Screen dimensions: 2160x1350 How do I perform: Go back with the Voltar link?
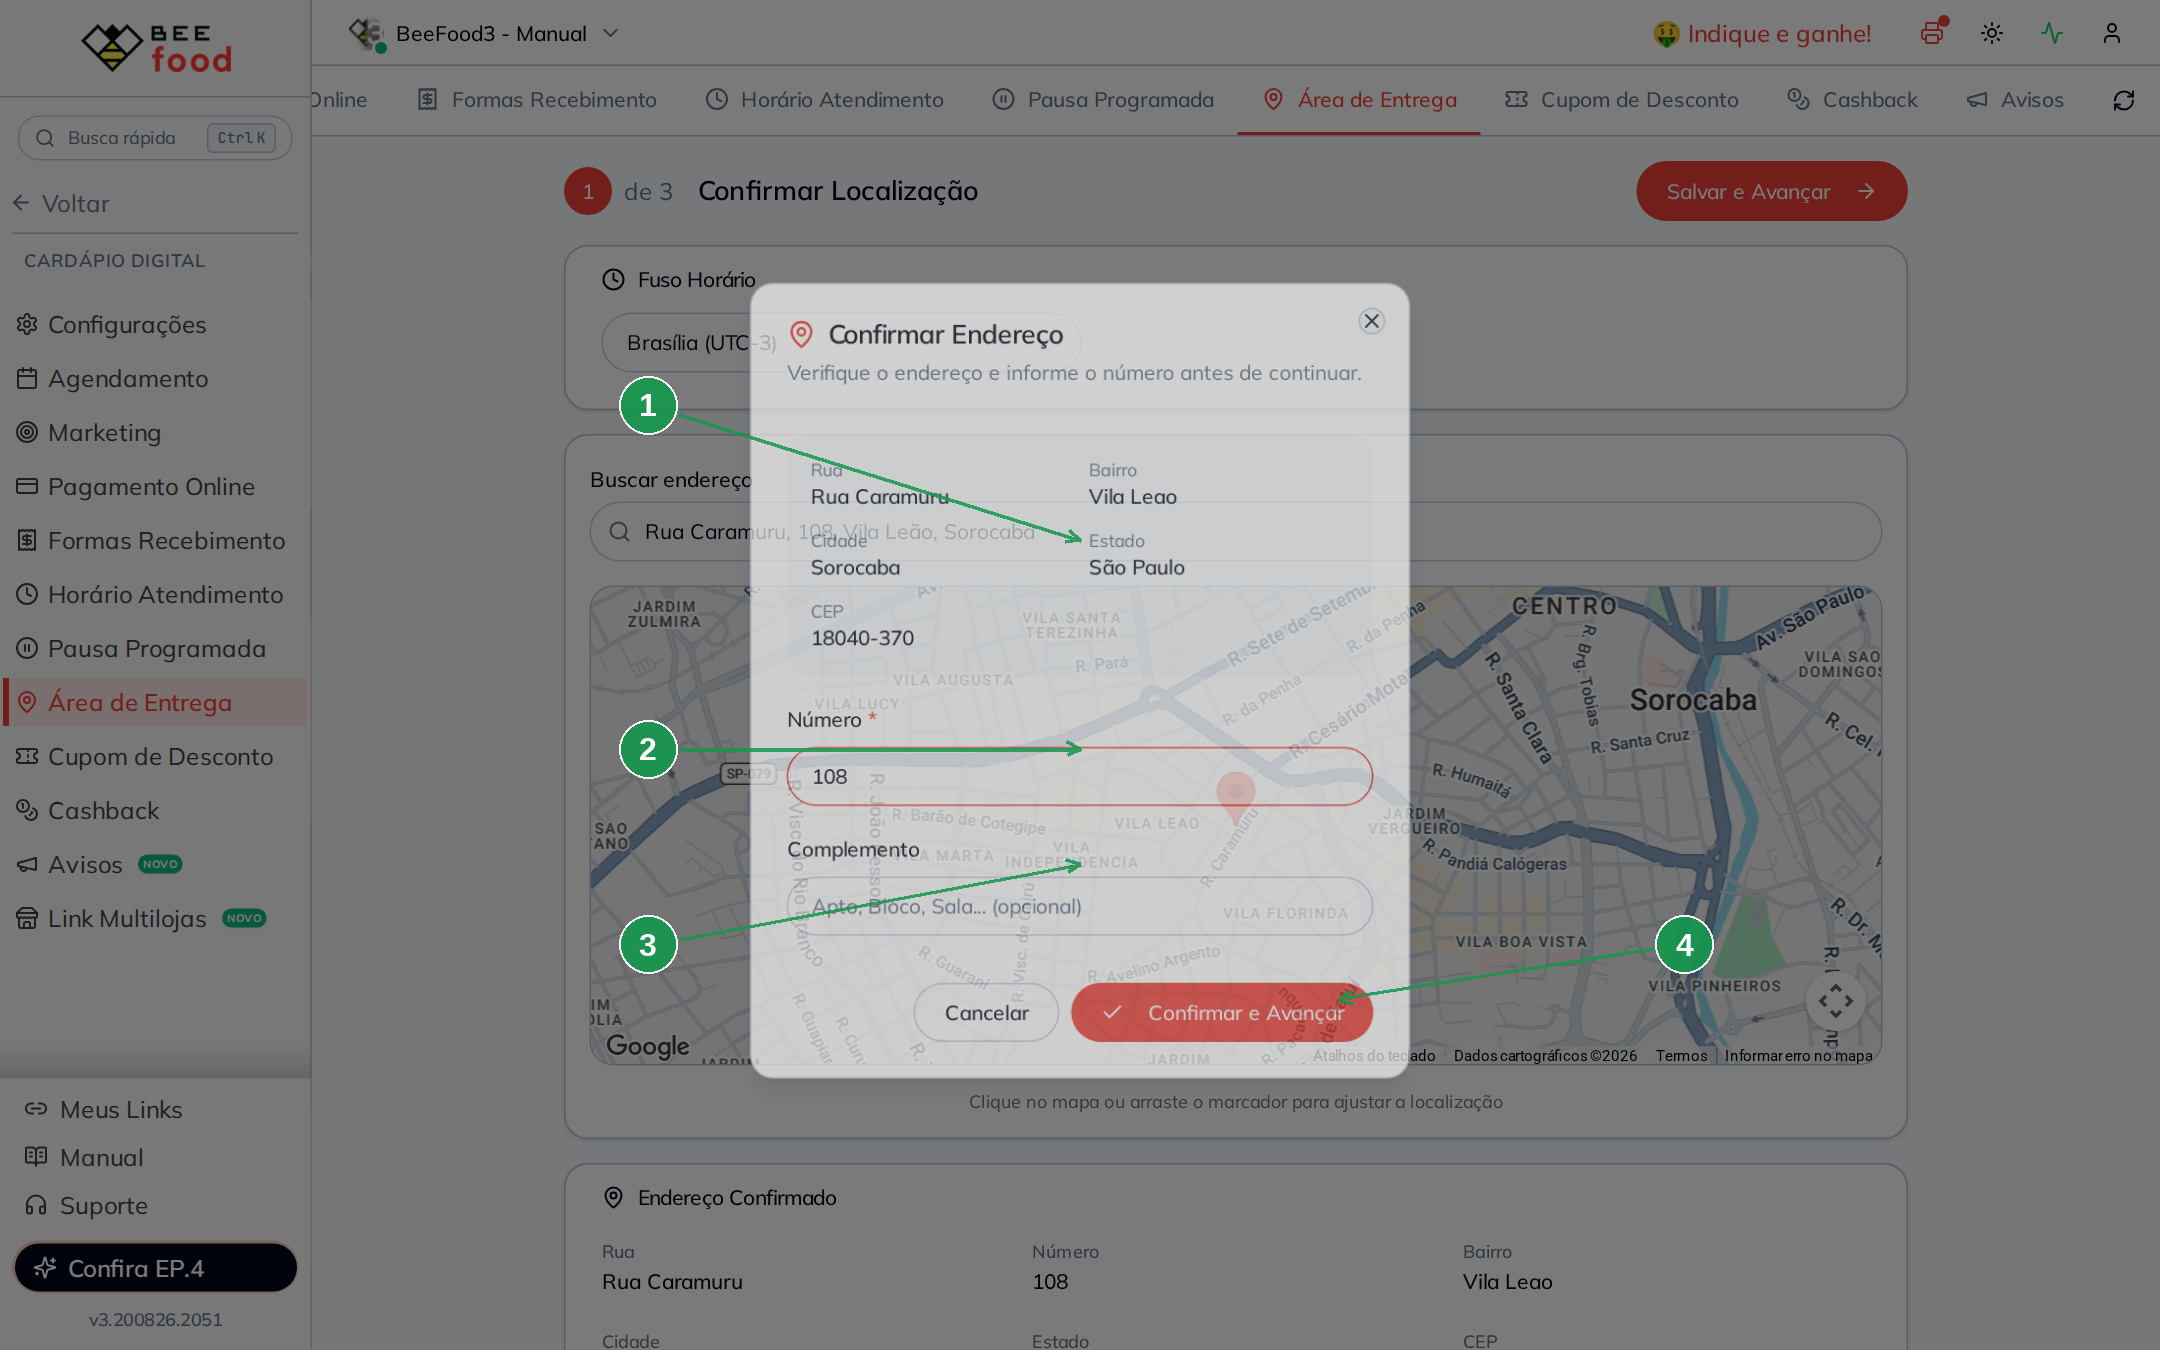tap(60, 204)
